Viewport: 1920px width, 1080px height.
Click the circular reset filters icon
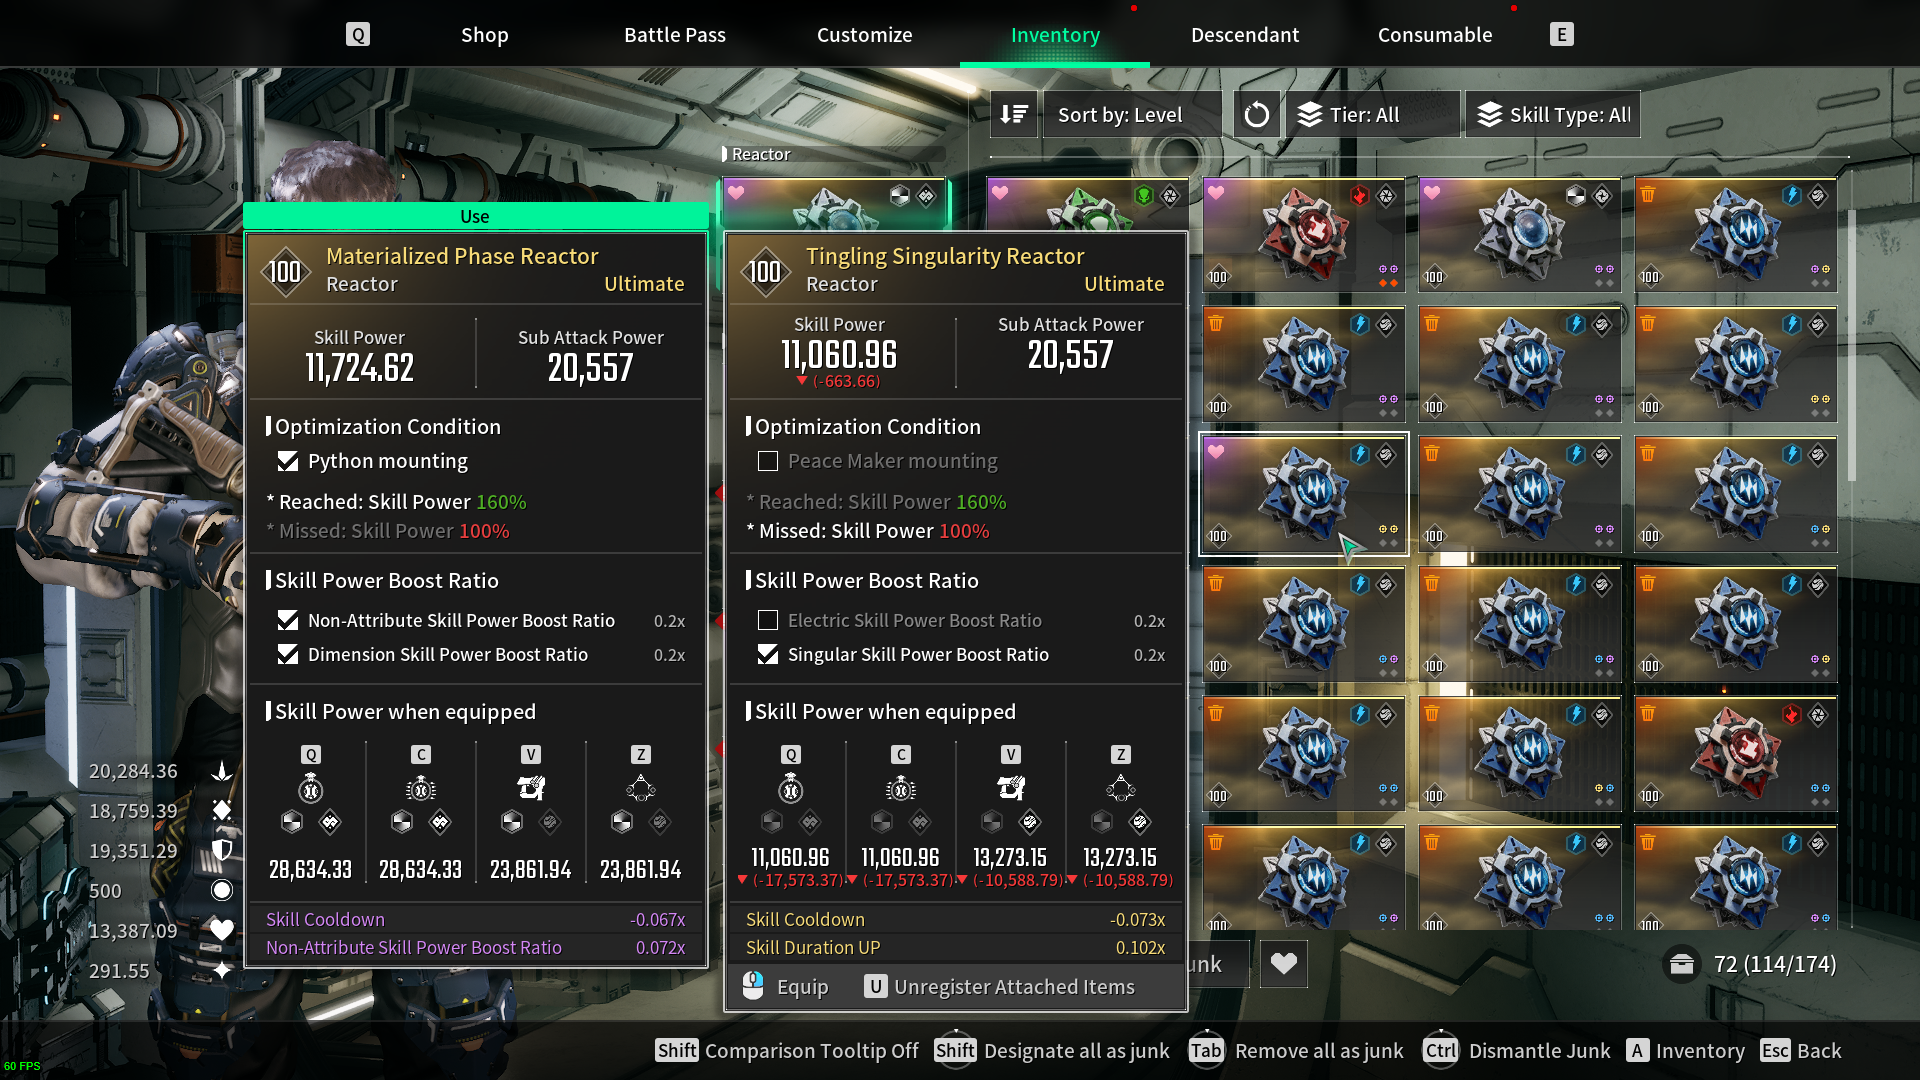tap(1257, 115)
